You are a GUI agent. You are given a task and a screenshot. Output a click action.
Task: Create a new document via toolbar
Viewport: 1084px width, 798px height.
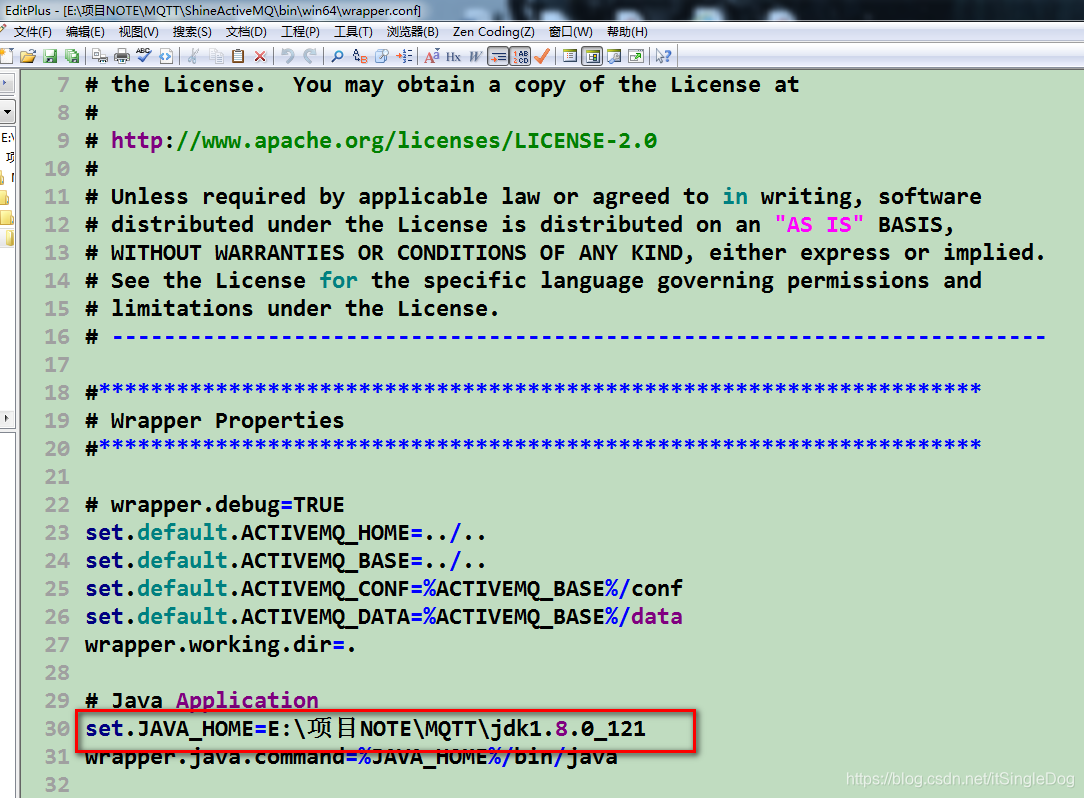click(7, 56)
